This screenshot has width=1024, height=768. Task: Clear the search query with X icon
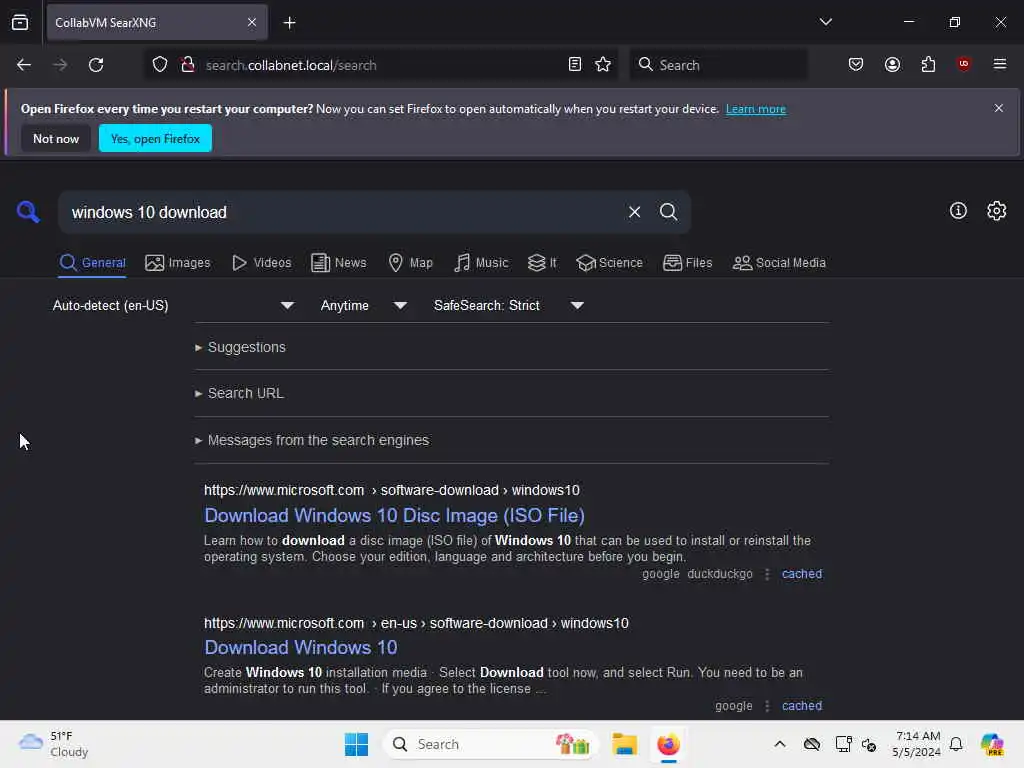coord(634,212)
